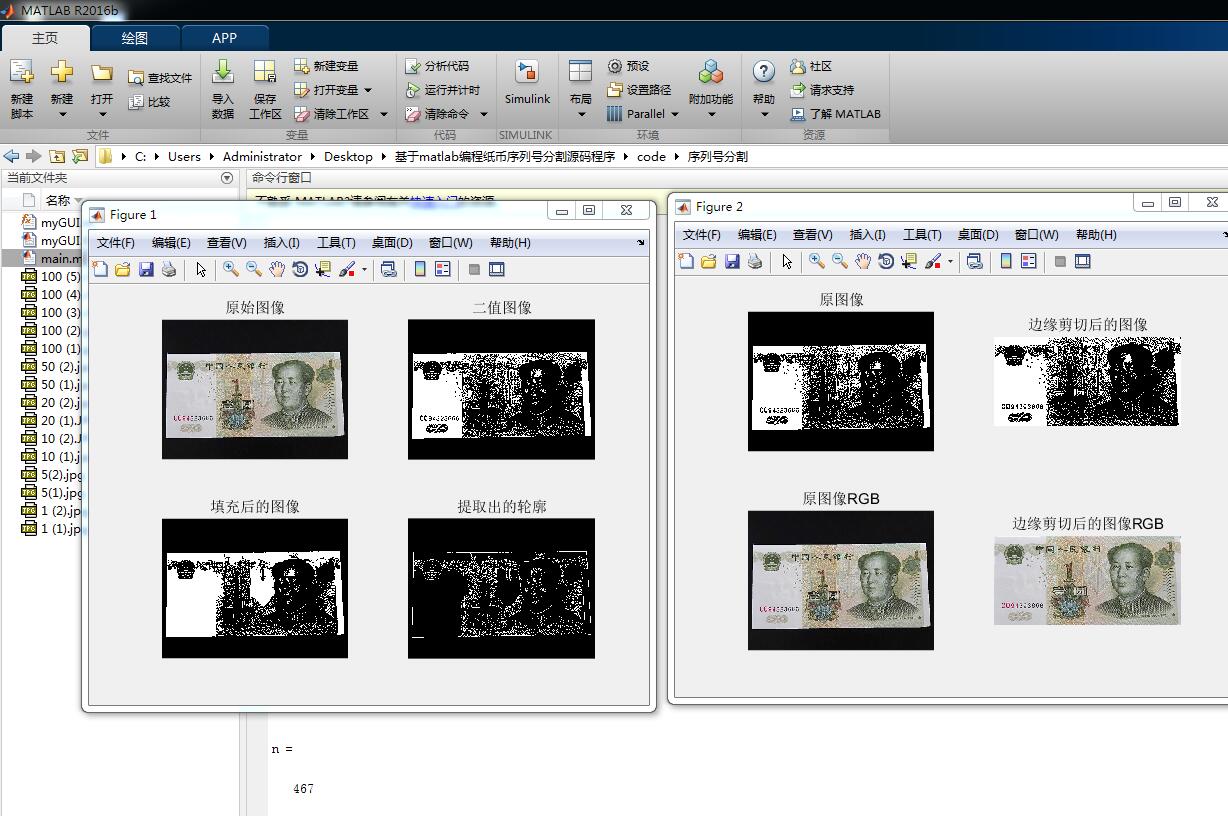Switch to the APP tab
This screenshot has height=816, width=1228.
224,38
